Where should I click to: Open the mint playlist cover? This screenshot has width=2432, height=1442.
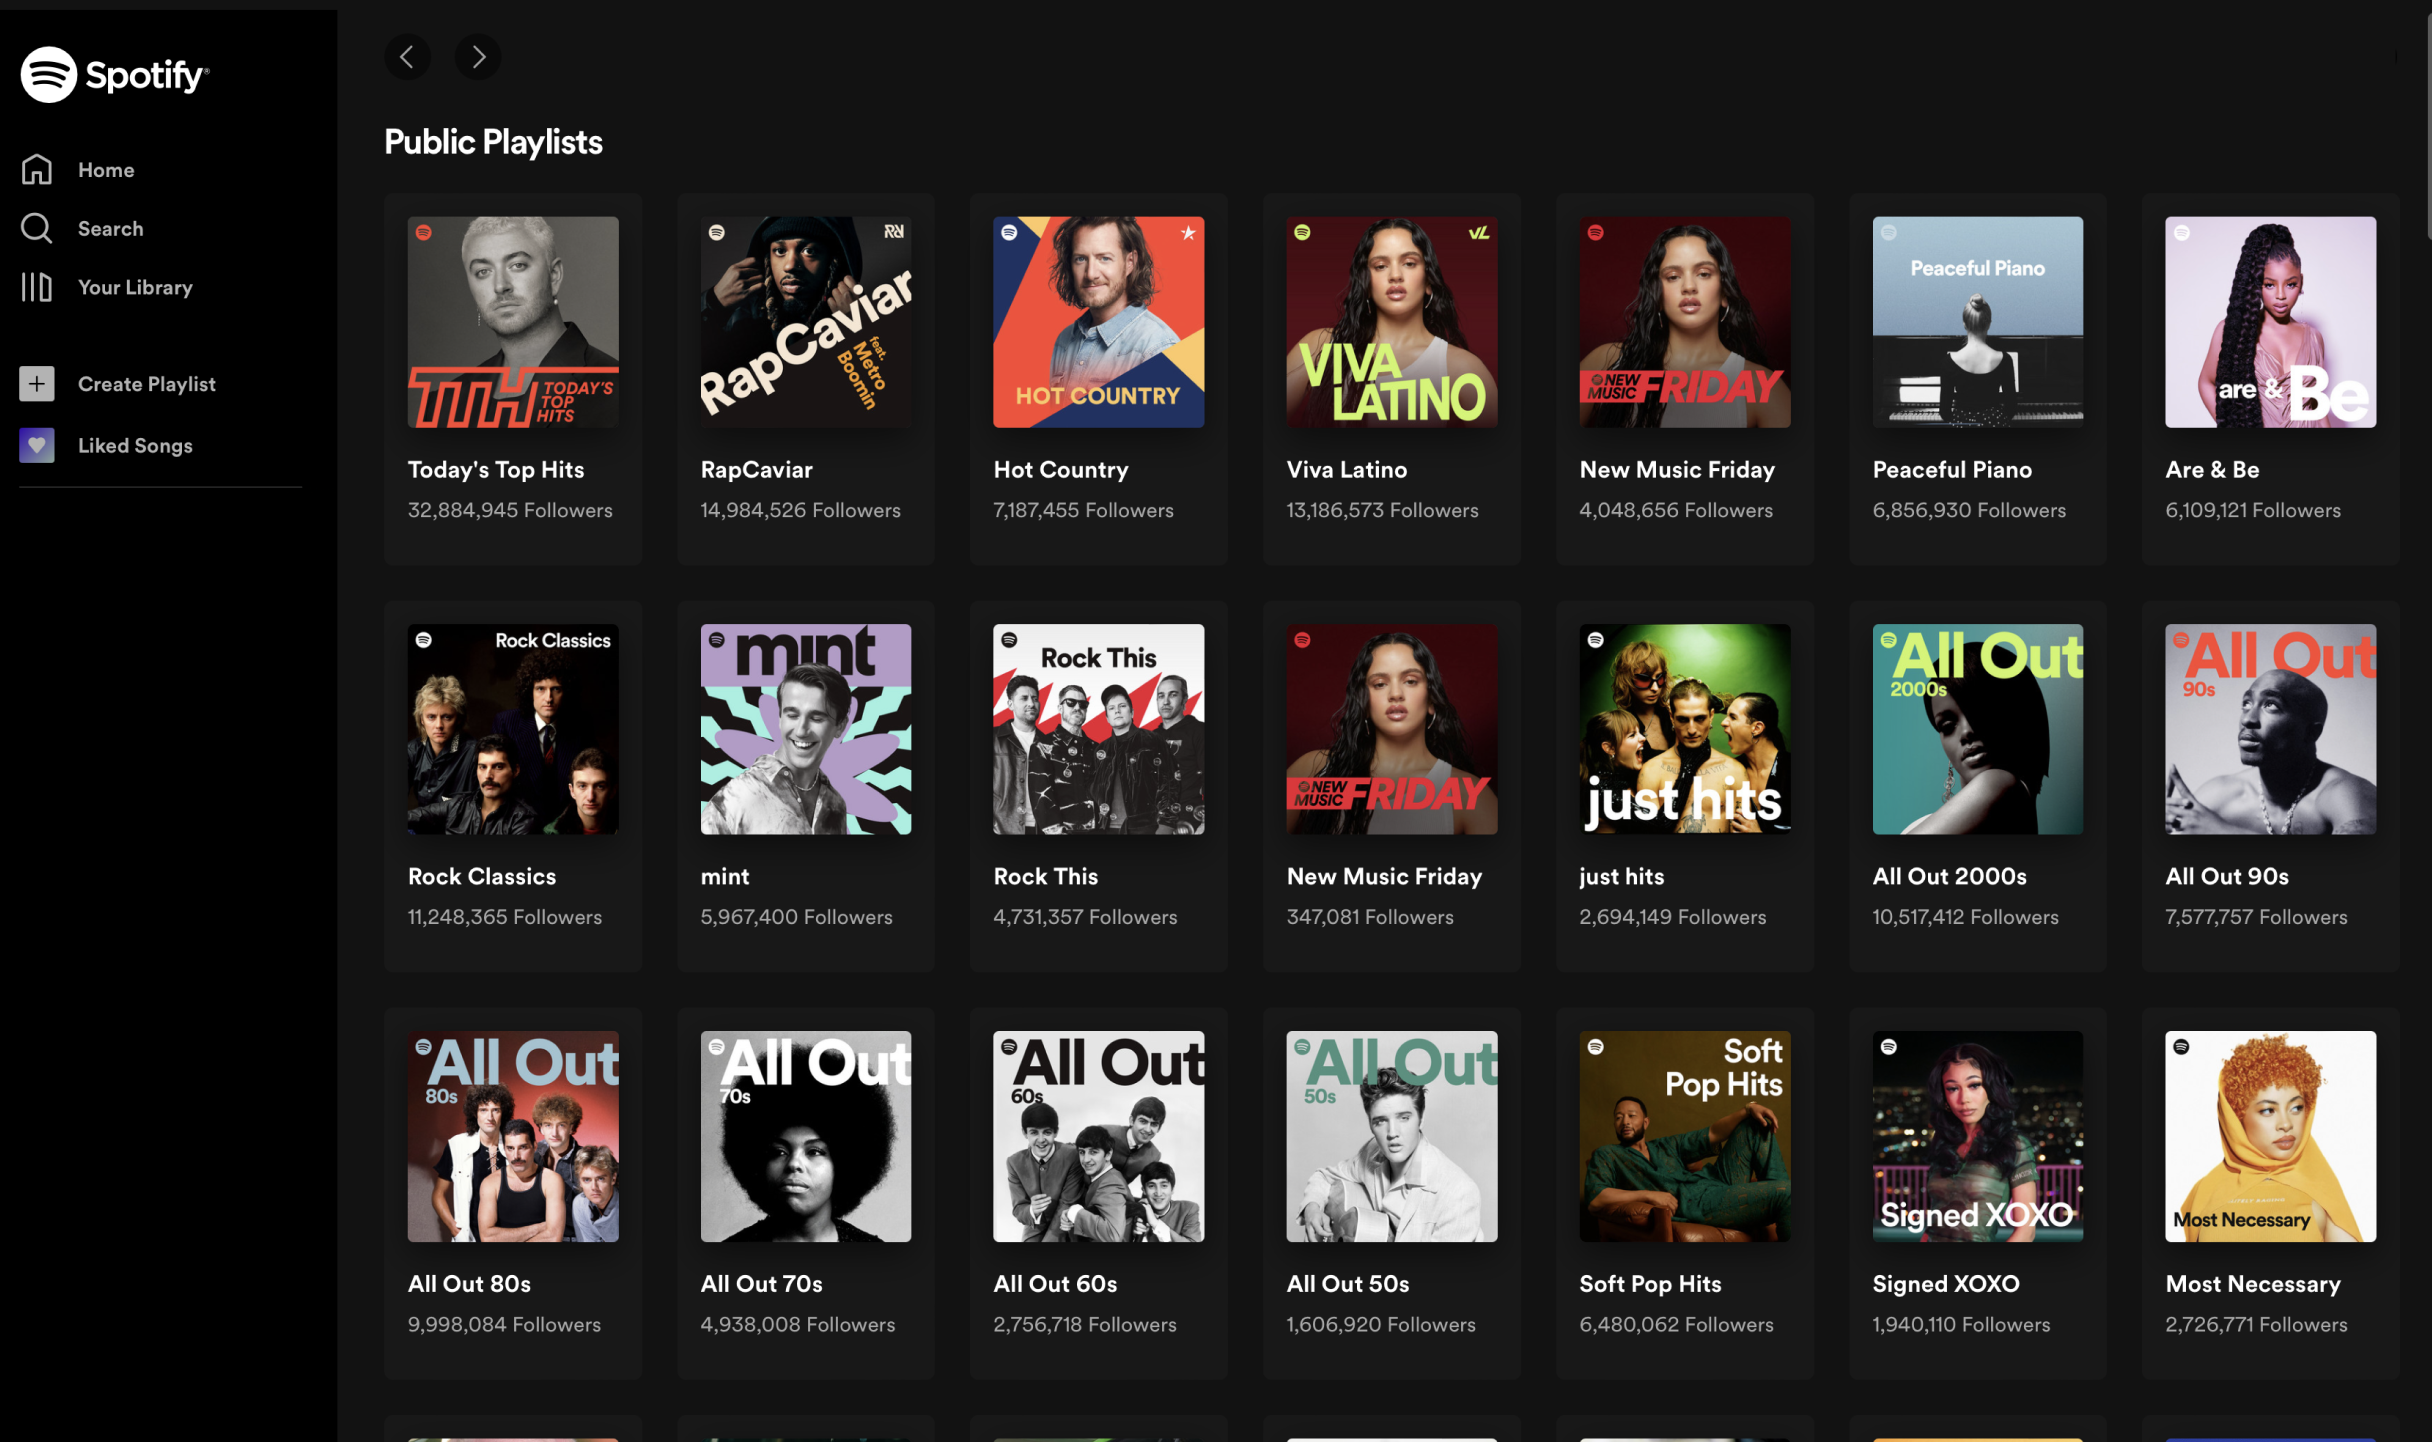tap(806, 729)
